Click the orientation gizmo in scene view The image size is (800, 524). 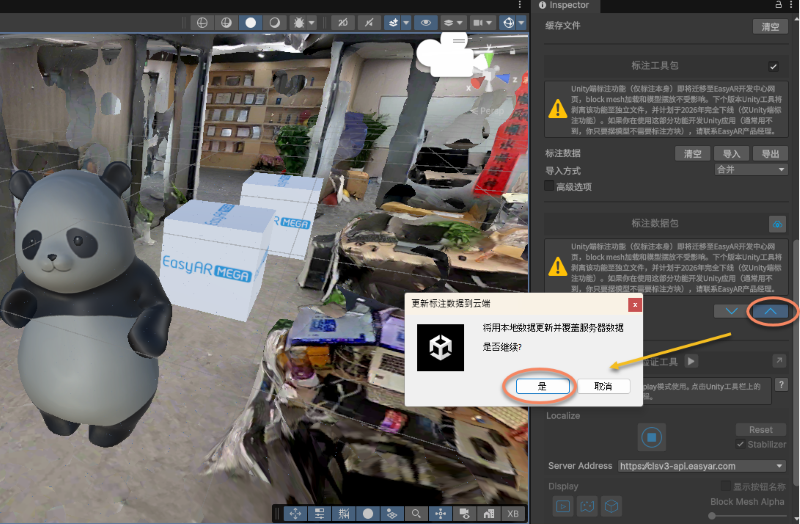click(x=489, y=77)
